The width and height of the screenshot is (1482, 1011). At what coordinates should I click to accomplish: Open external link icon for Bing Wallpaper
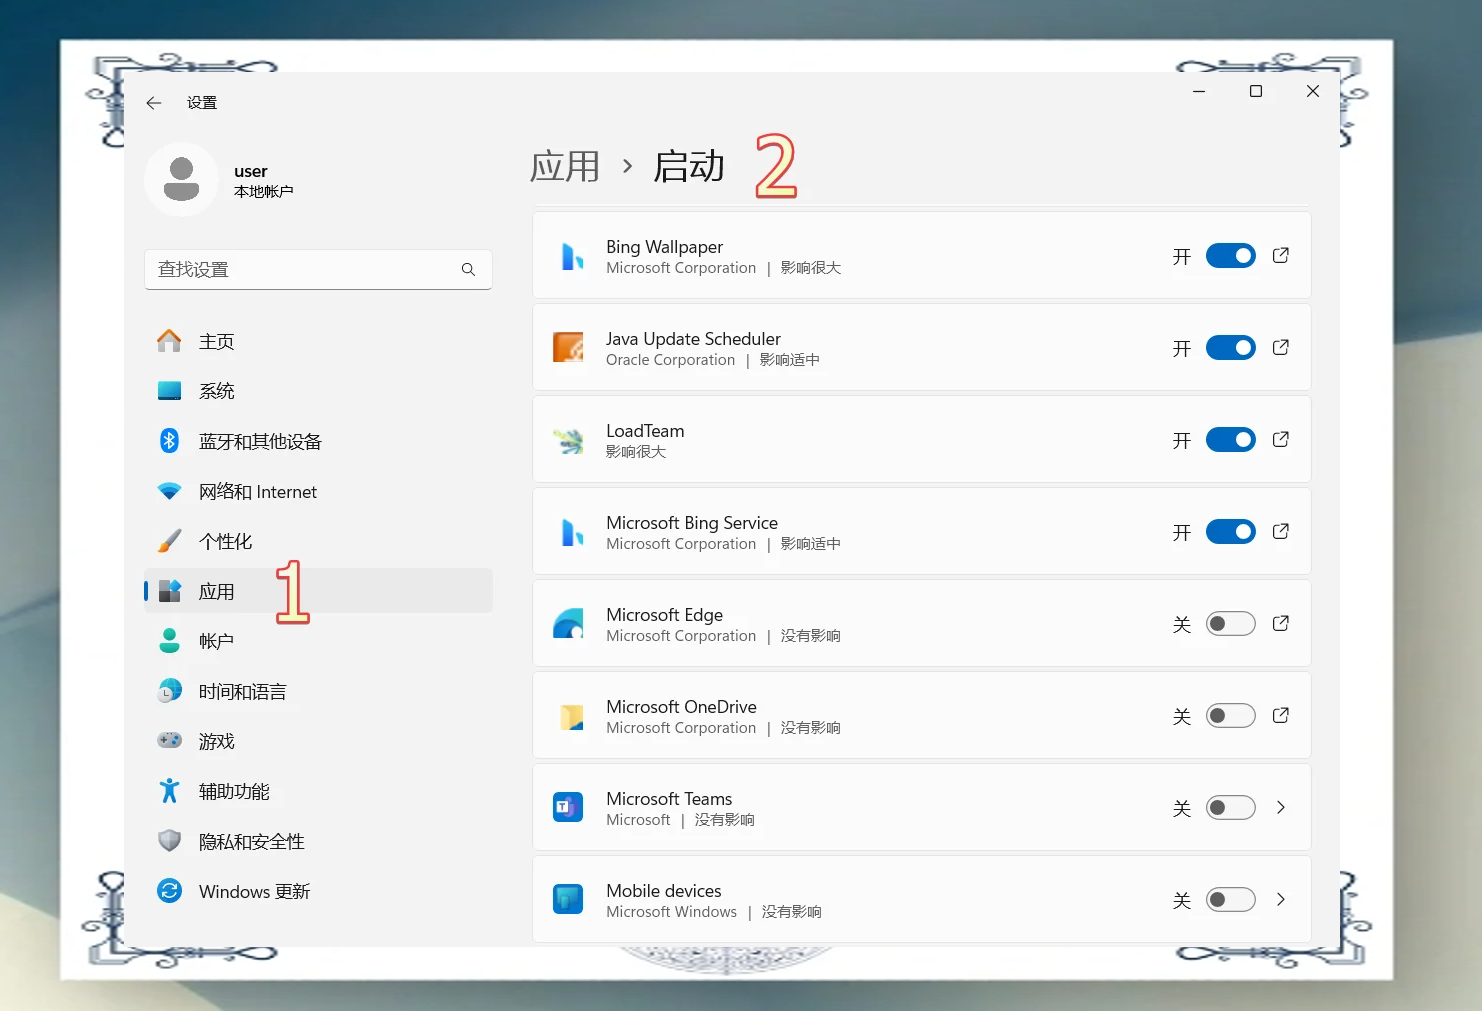tap(1280, 256)
